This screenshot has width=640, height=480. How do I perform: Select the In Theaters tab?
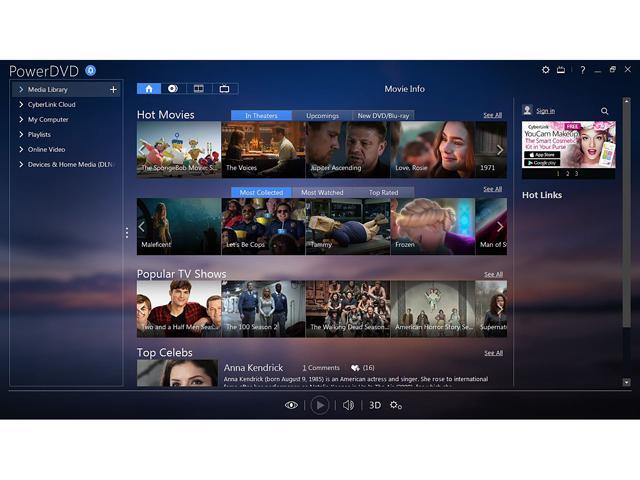[x=261, y=116]
